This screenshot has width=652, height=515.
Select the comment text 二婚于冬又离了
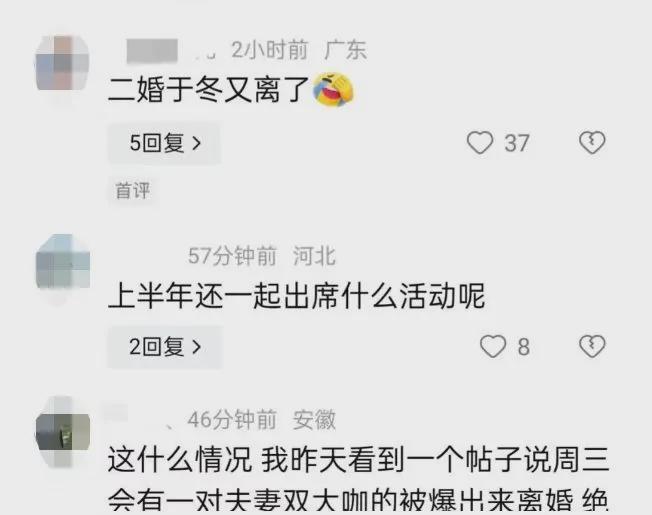(x=209, y=89)
